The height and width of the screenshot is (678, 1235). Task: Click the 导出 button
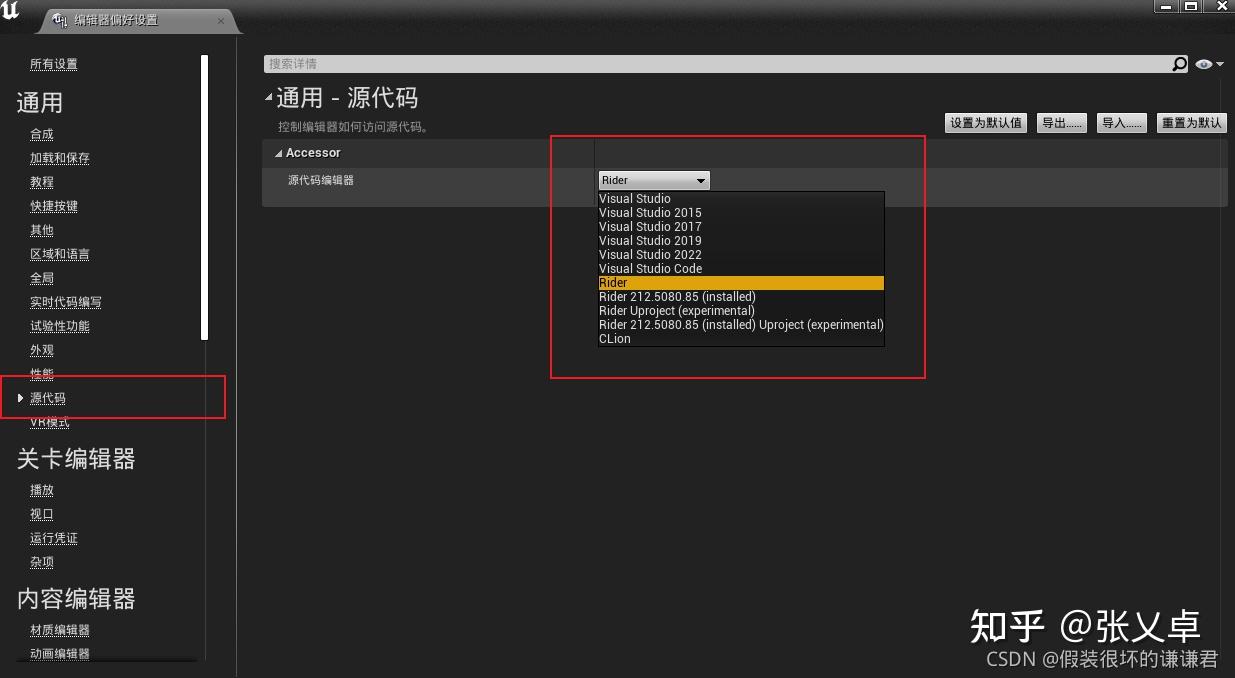(1062, 123)
